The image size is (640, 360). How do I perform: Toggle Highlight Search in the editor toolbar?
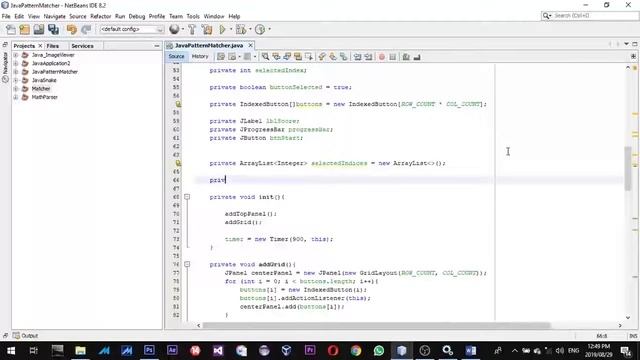pos(298,57)
